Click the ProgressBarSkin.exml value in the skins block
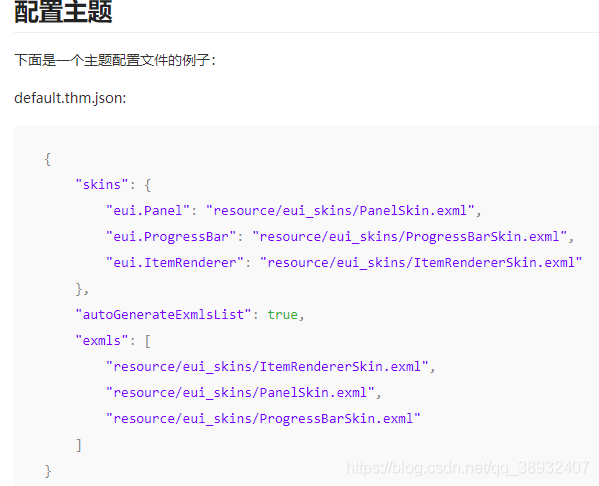The image size is (599, 486). pyautogui.click(x=410, y=237)
